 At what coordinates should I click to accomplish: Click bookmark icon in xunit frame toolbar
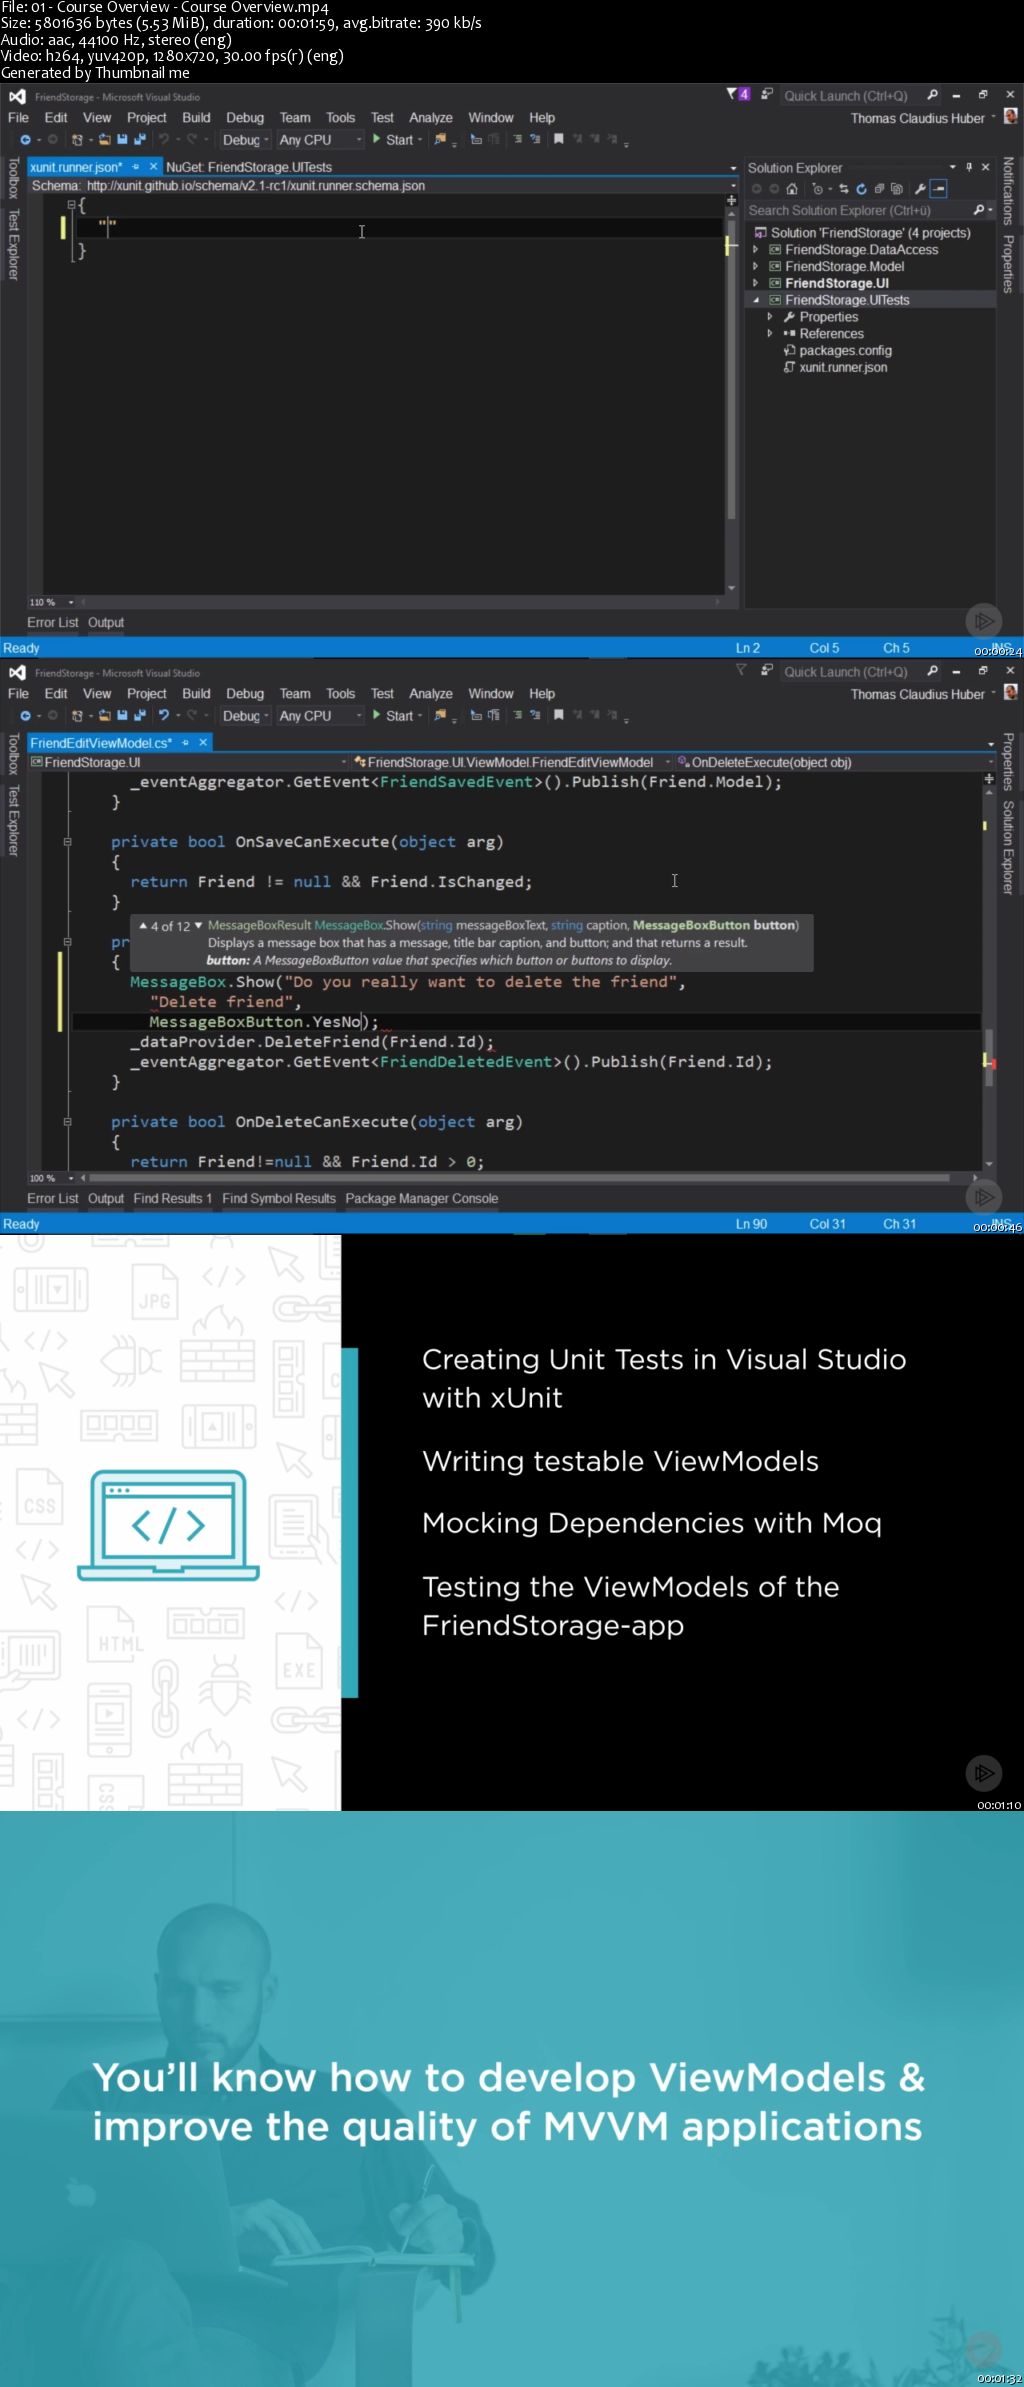(x=558, y=140)
